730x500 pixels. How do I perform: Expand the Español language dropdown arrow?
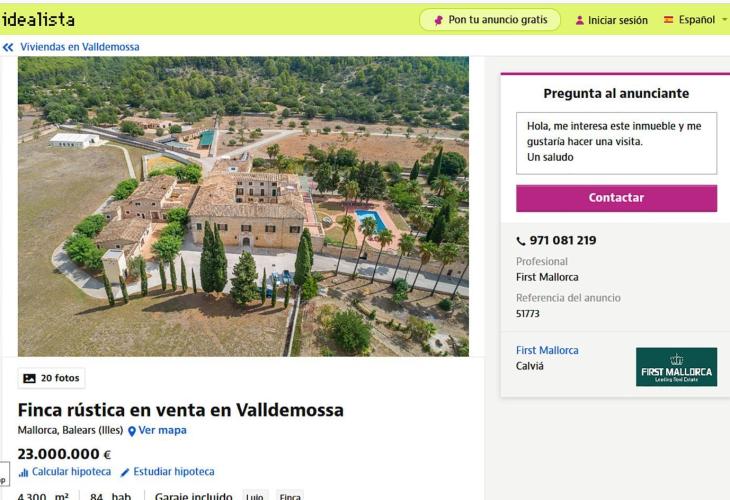point(724,20)
